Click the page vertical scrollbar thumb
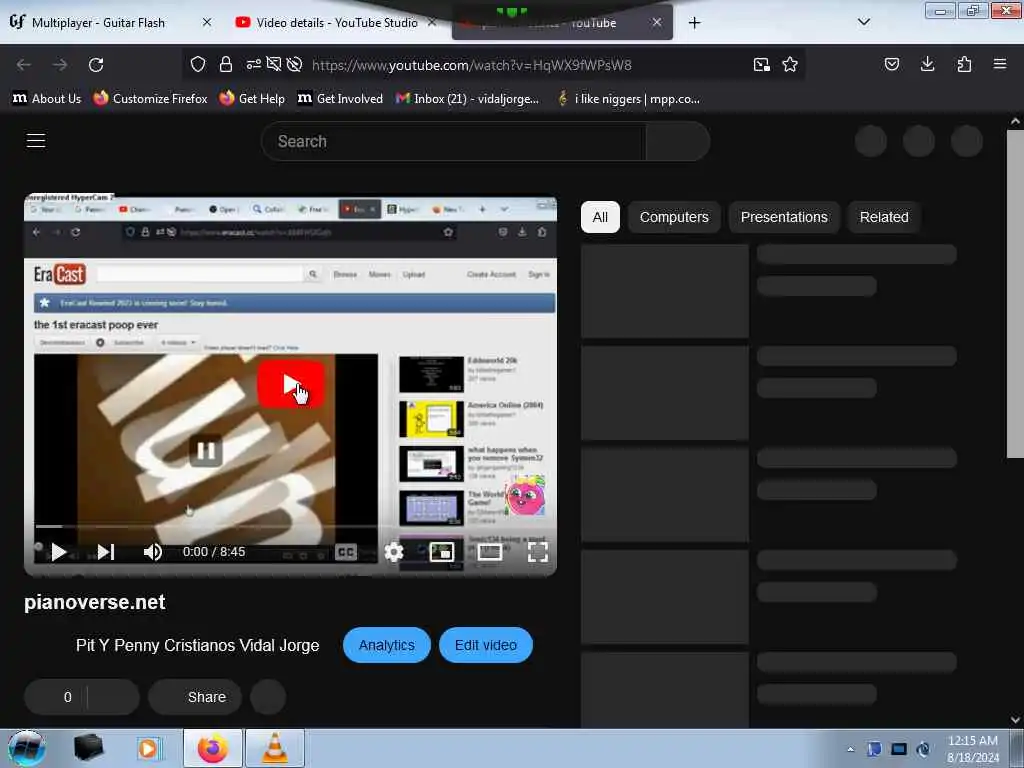The image size is (1024, 768). 1015,294
